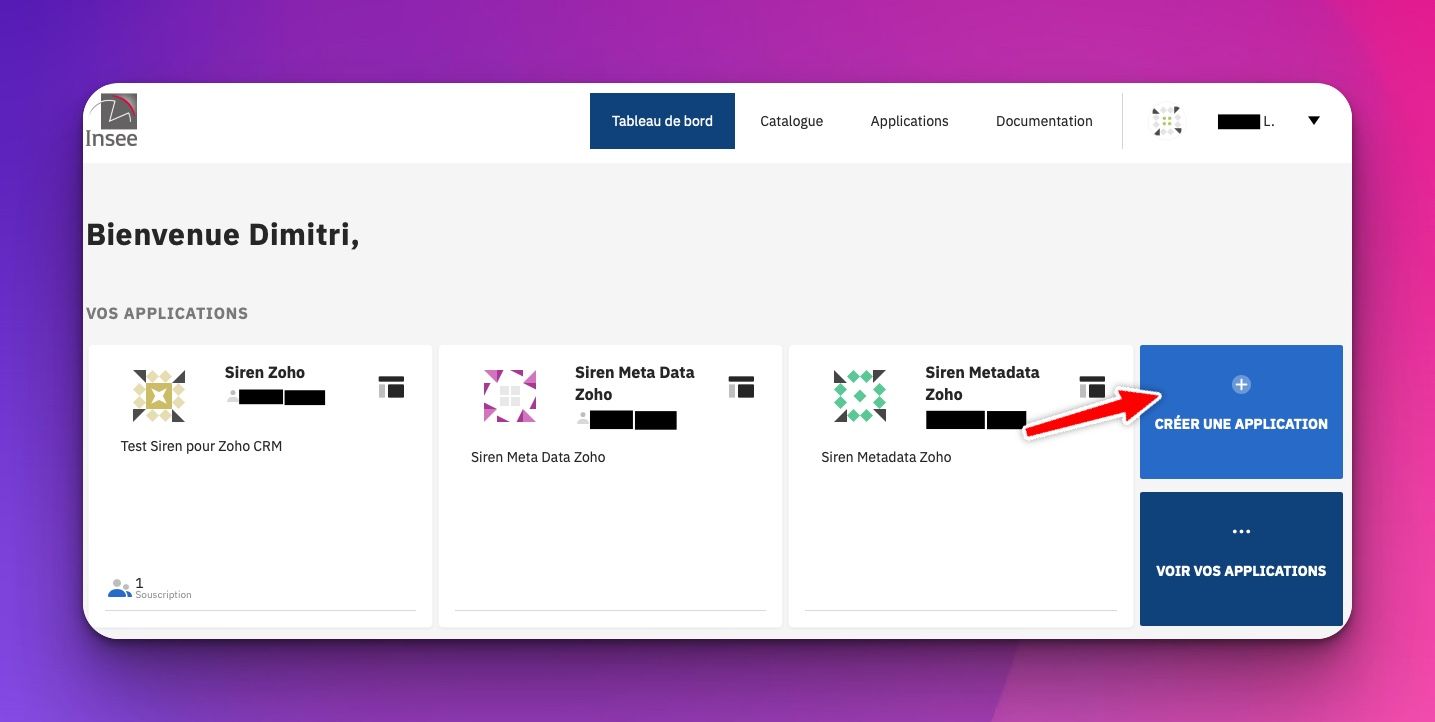Click the user avatar identicon in header
The height and width of the screenshot is (722, 1435).
(x=1166, y=121)
